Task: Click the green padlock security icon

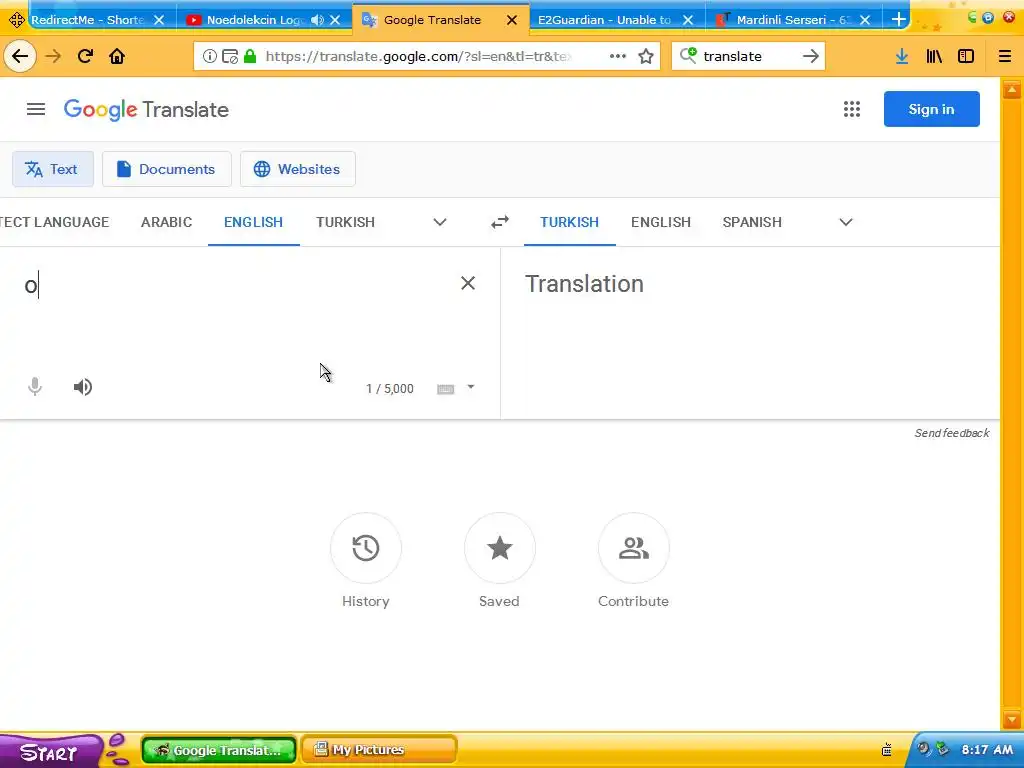Action: 250,56
